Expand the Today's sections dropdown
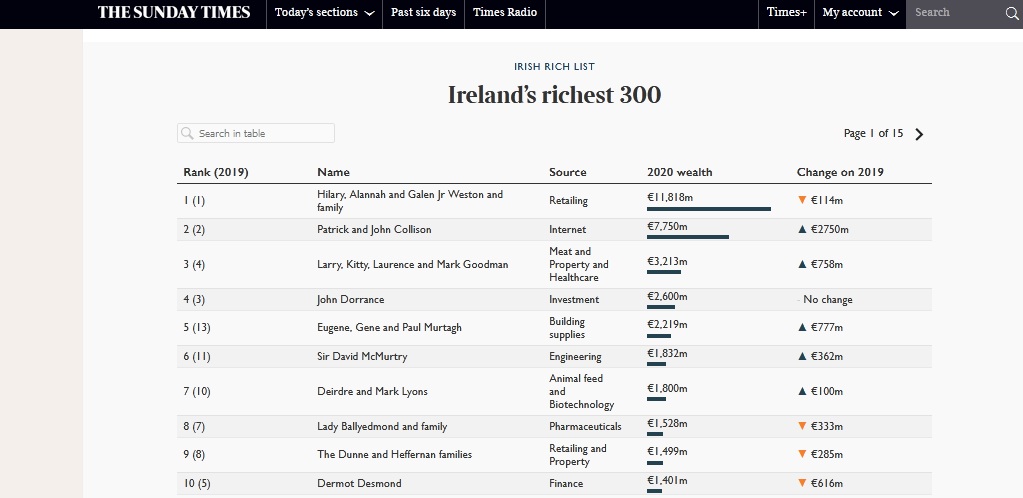This screenshot has width=1023, height=498. 325,13
